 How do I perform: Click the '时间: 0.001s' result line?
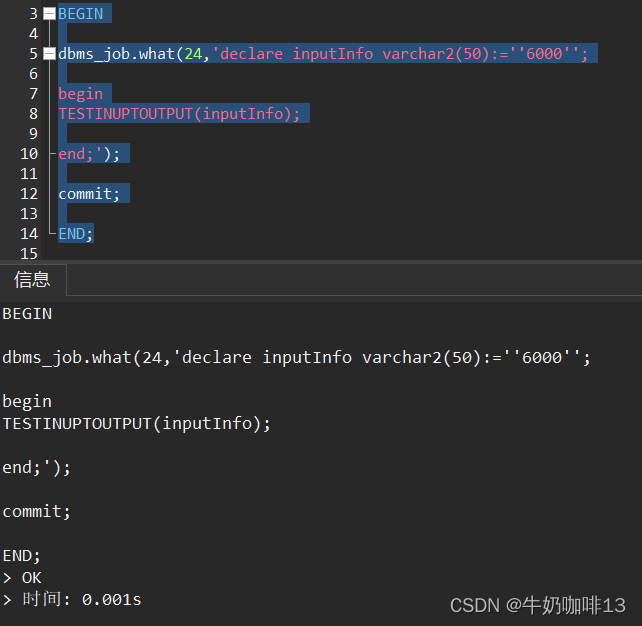[x=72, y=600]
